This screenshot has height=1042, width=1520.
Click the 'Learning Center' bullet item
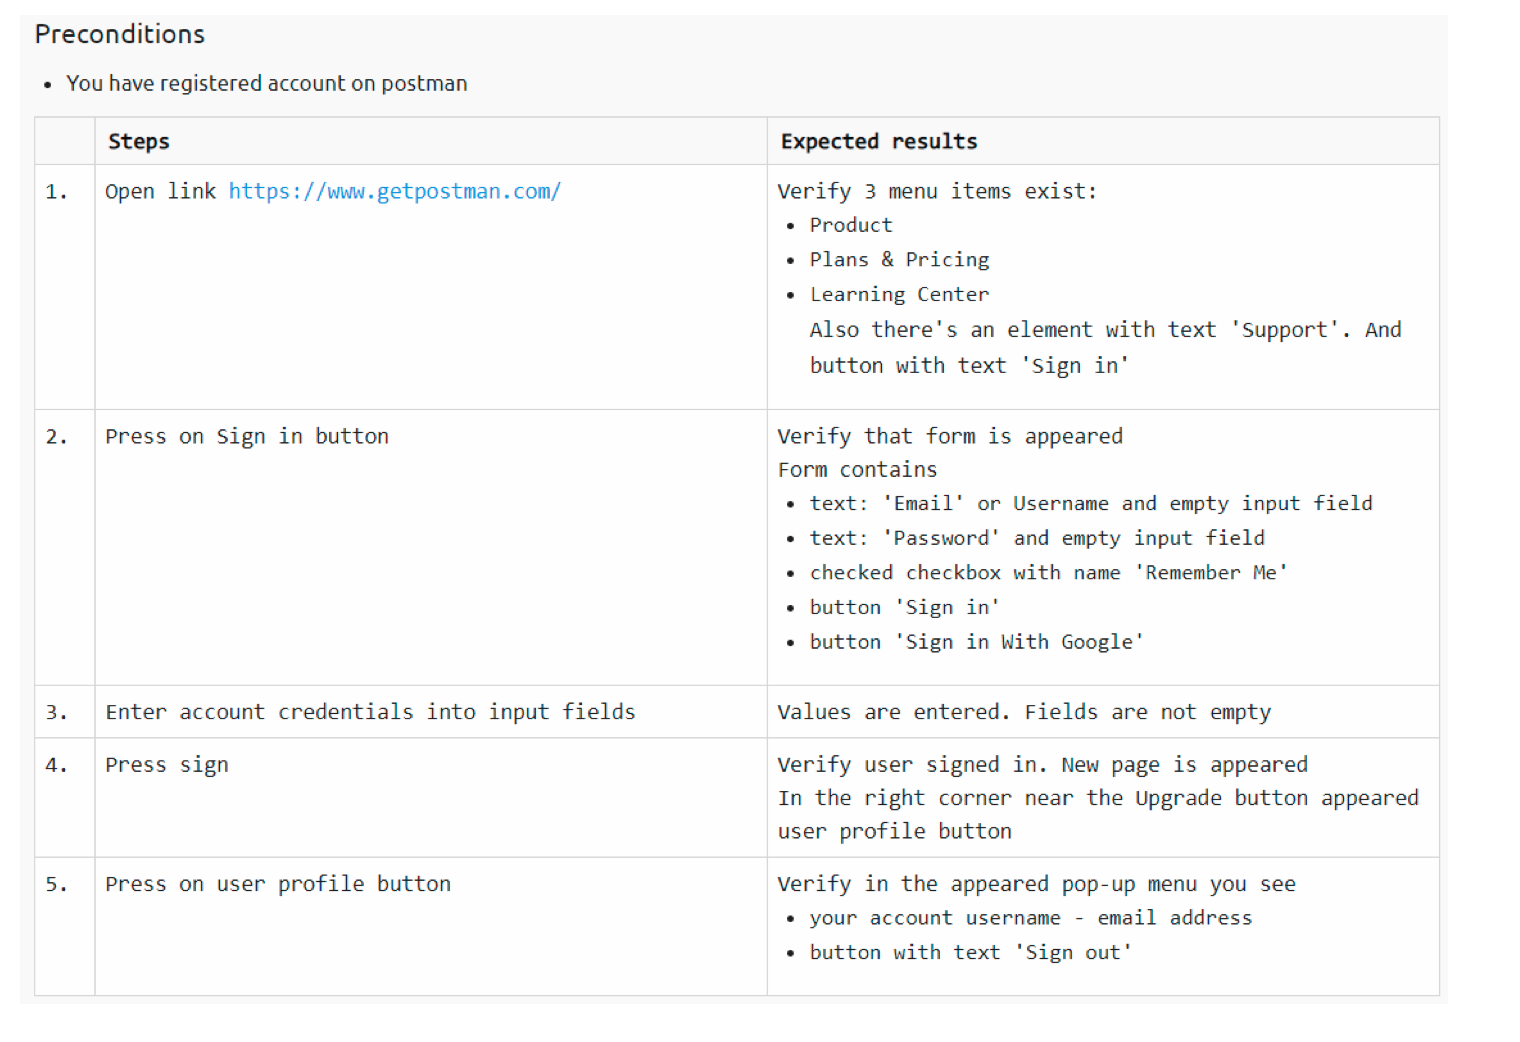pos(899,294)
